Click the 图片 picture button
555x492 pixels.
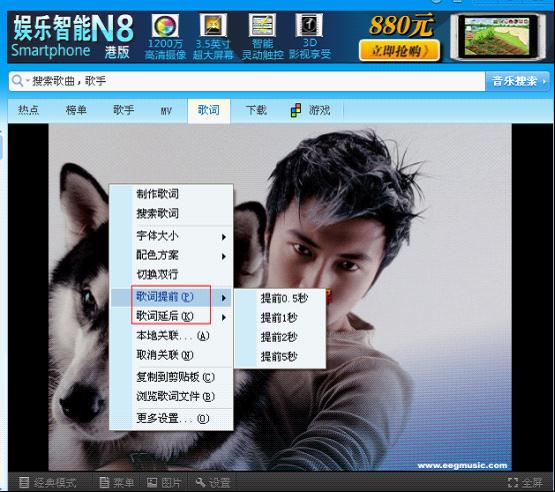tap(164, 482)
